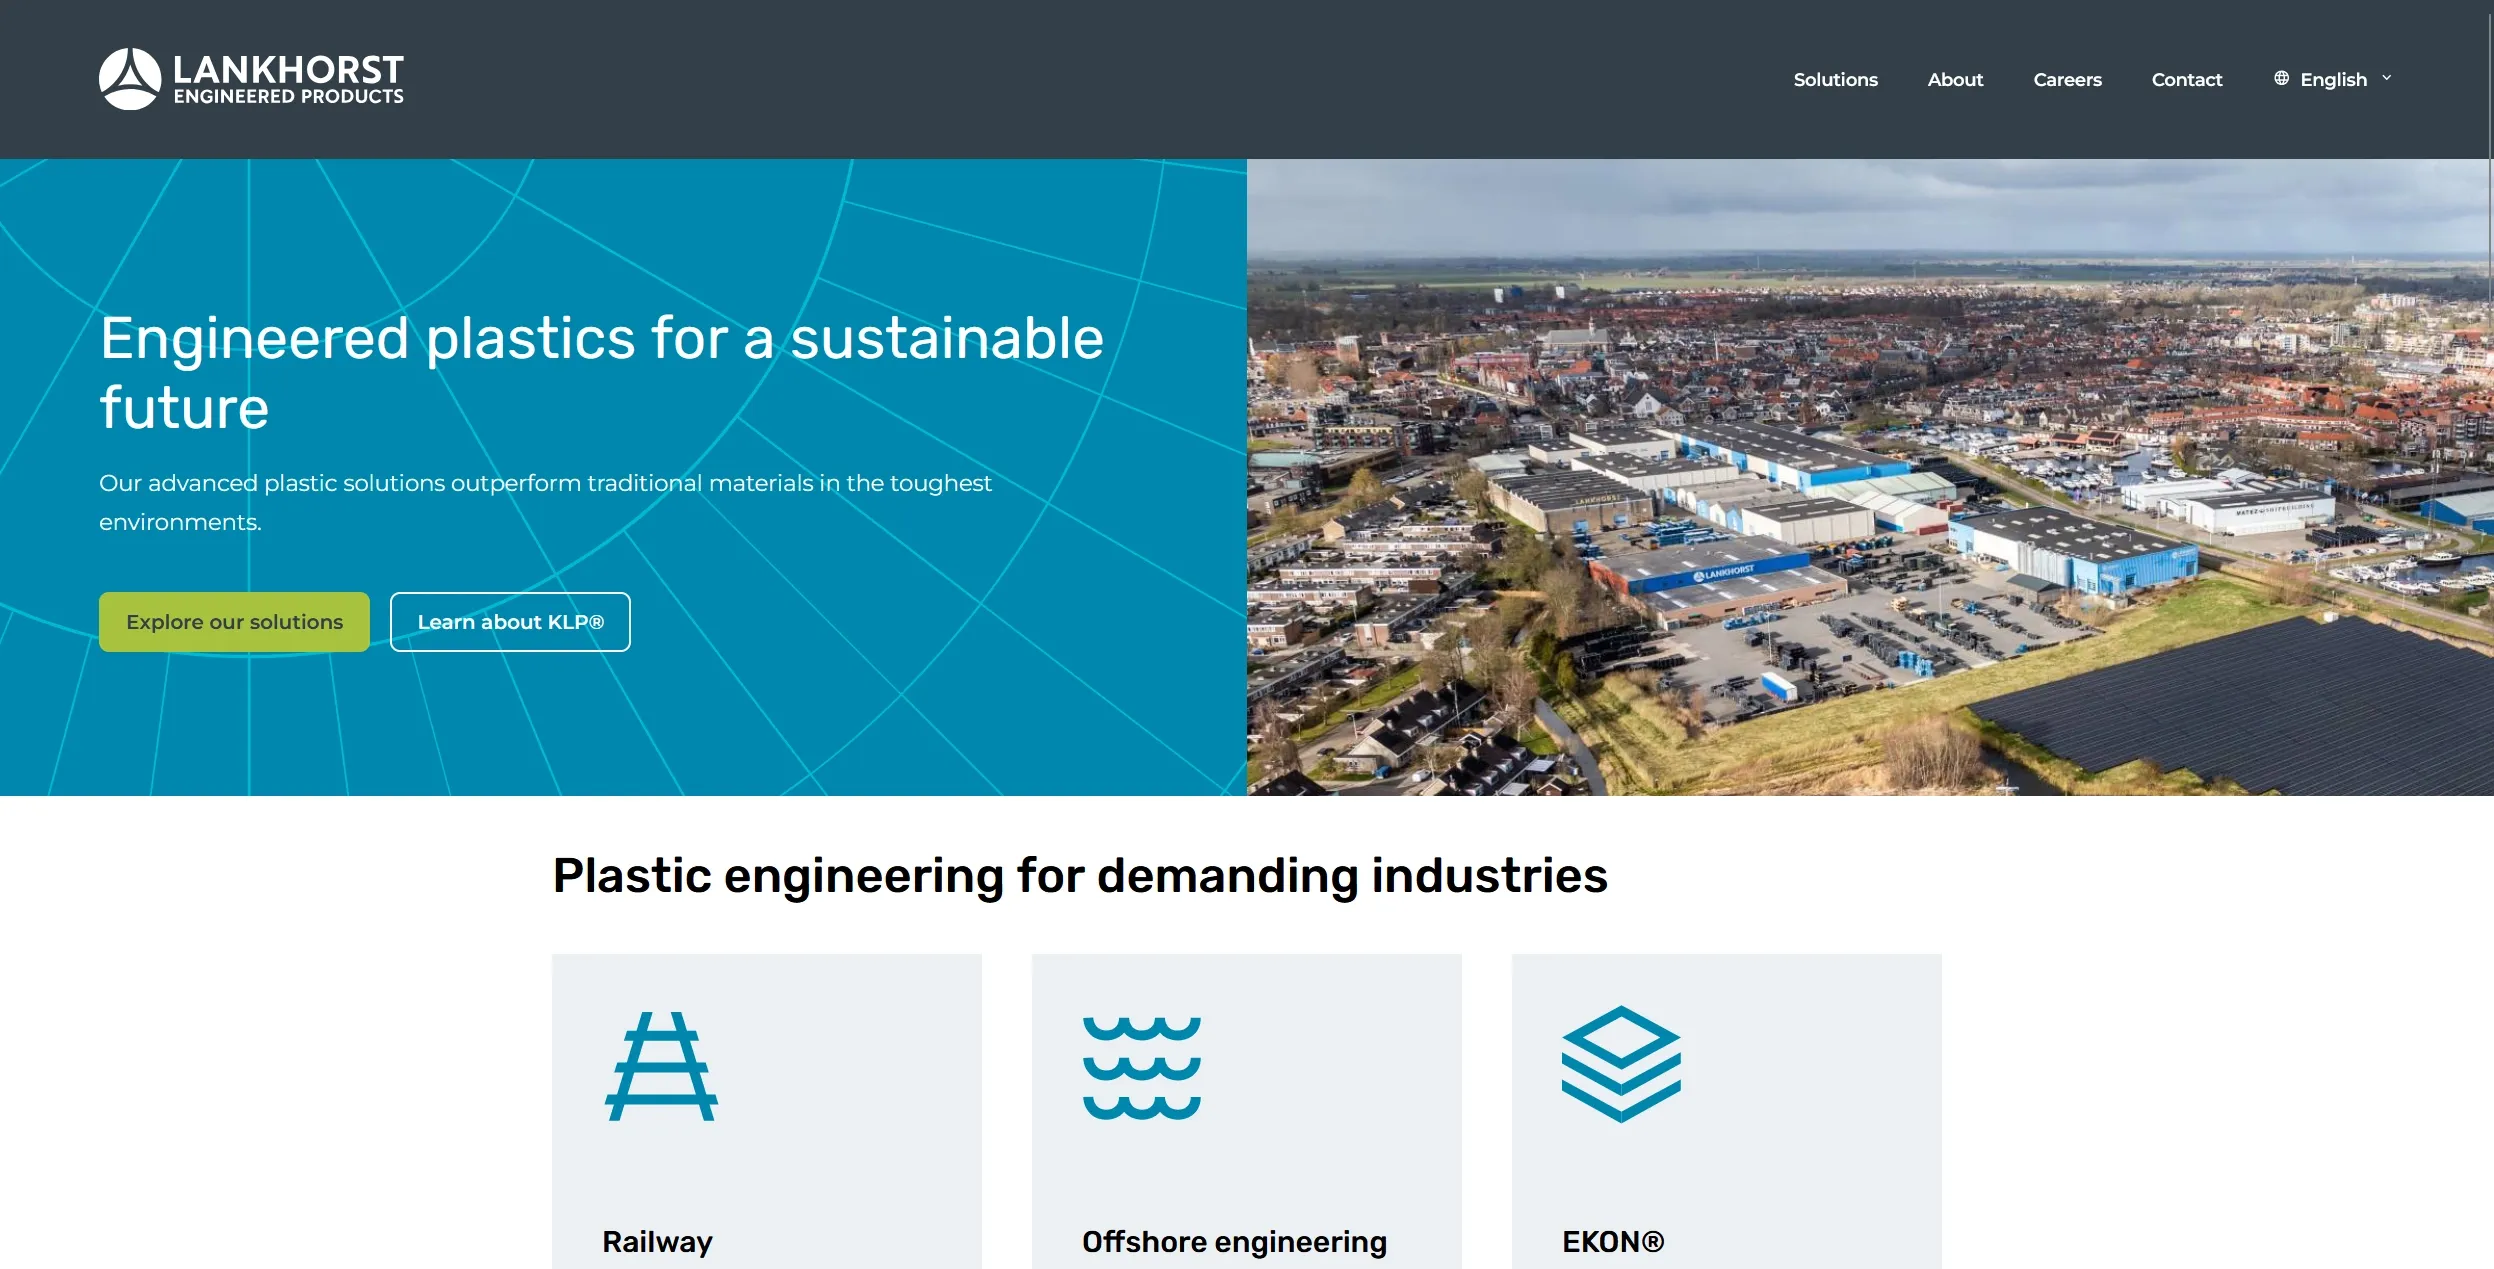Click the Explore our solutions button
The width and height of the screenshot is (2494, 1269).
point(234,622)
